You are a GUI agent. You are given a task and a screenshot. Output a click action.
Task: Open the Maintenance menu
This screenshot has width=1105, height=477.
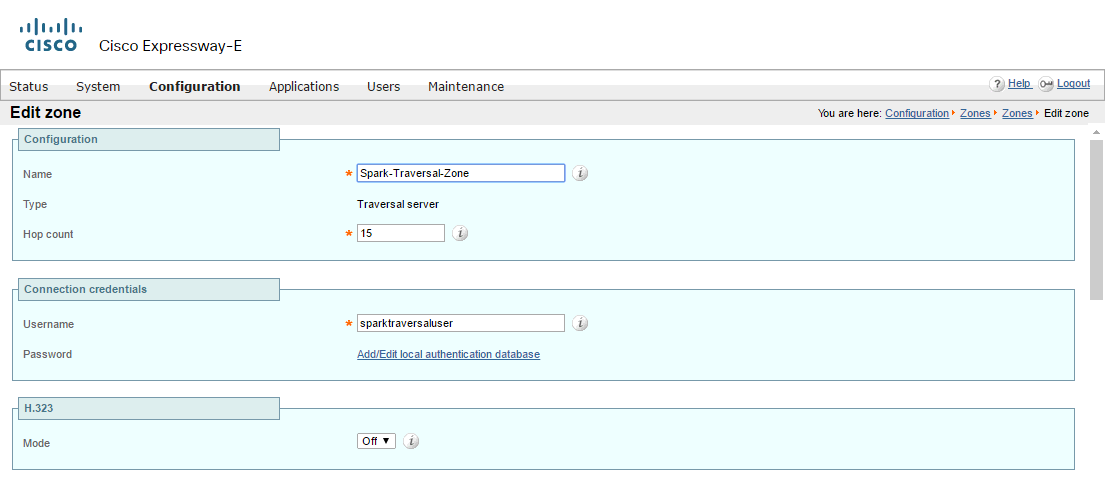pos(466,87)
